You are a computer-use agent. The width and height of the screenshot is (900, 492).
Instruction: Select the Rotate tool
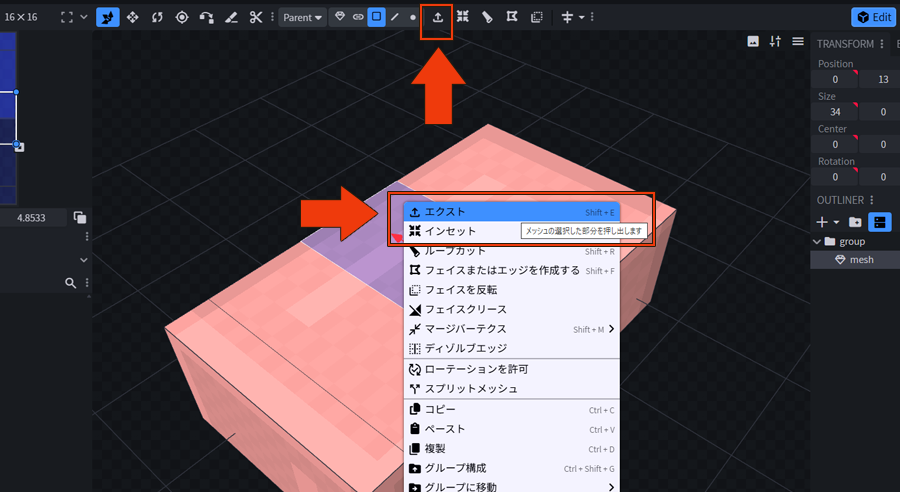coord(157,17)
